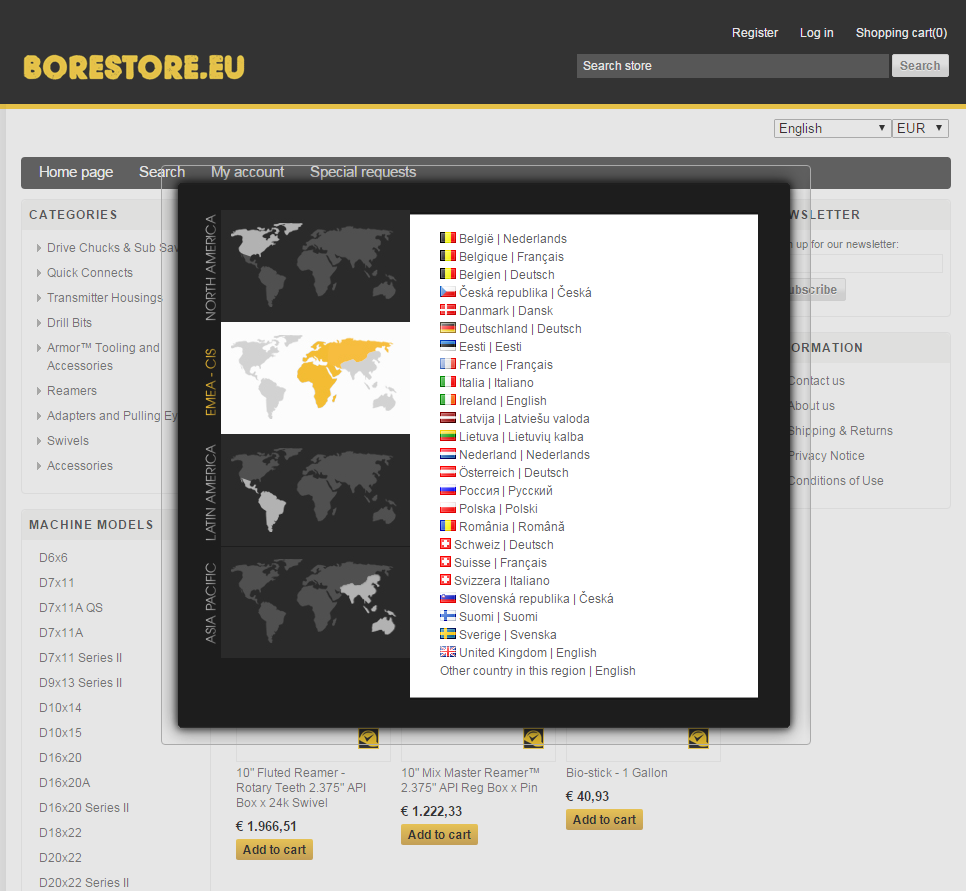Viewport: 966px width, 891px height.
Task: Open the D18x22 machine model
Action: tap(60, 832)
